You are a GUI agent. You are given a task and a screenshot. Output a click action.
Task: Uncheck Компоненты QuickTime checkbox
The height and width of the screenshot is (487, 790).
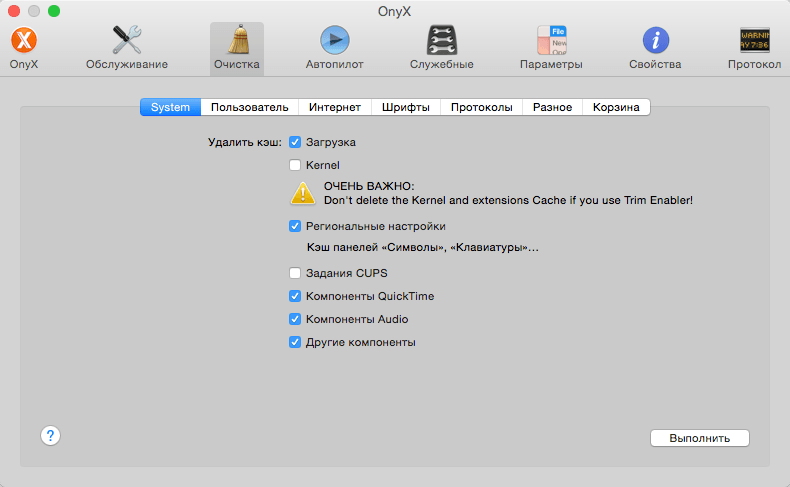[295, 296]
